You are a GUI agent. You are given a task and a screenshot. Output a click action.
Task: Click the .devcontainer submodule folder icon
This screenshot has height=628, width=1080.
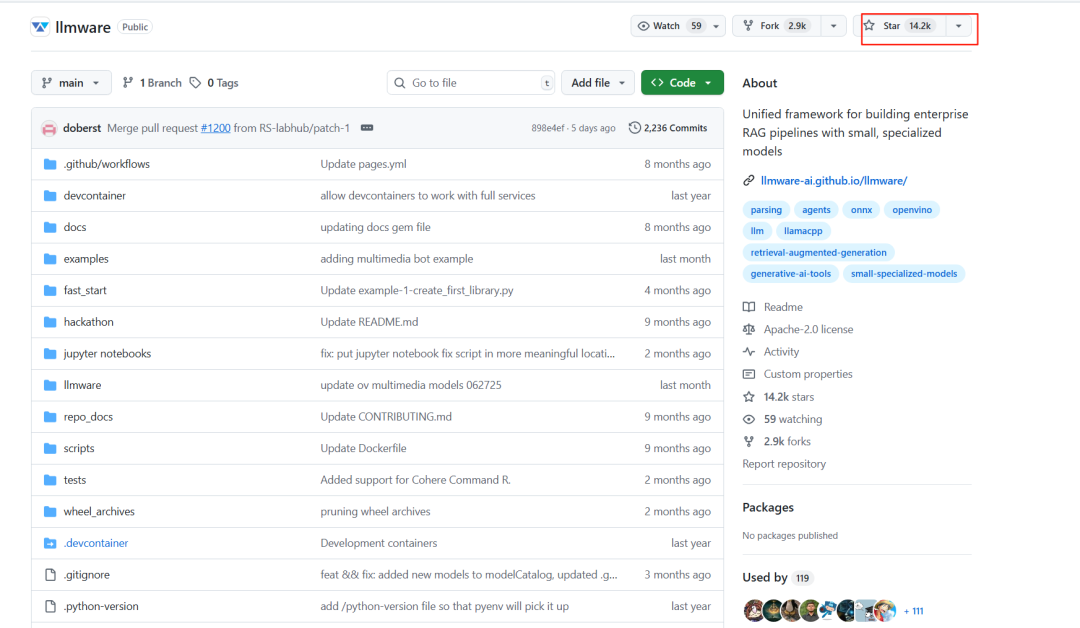[x=50, y=543]
